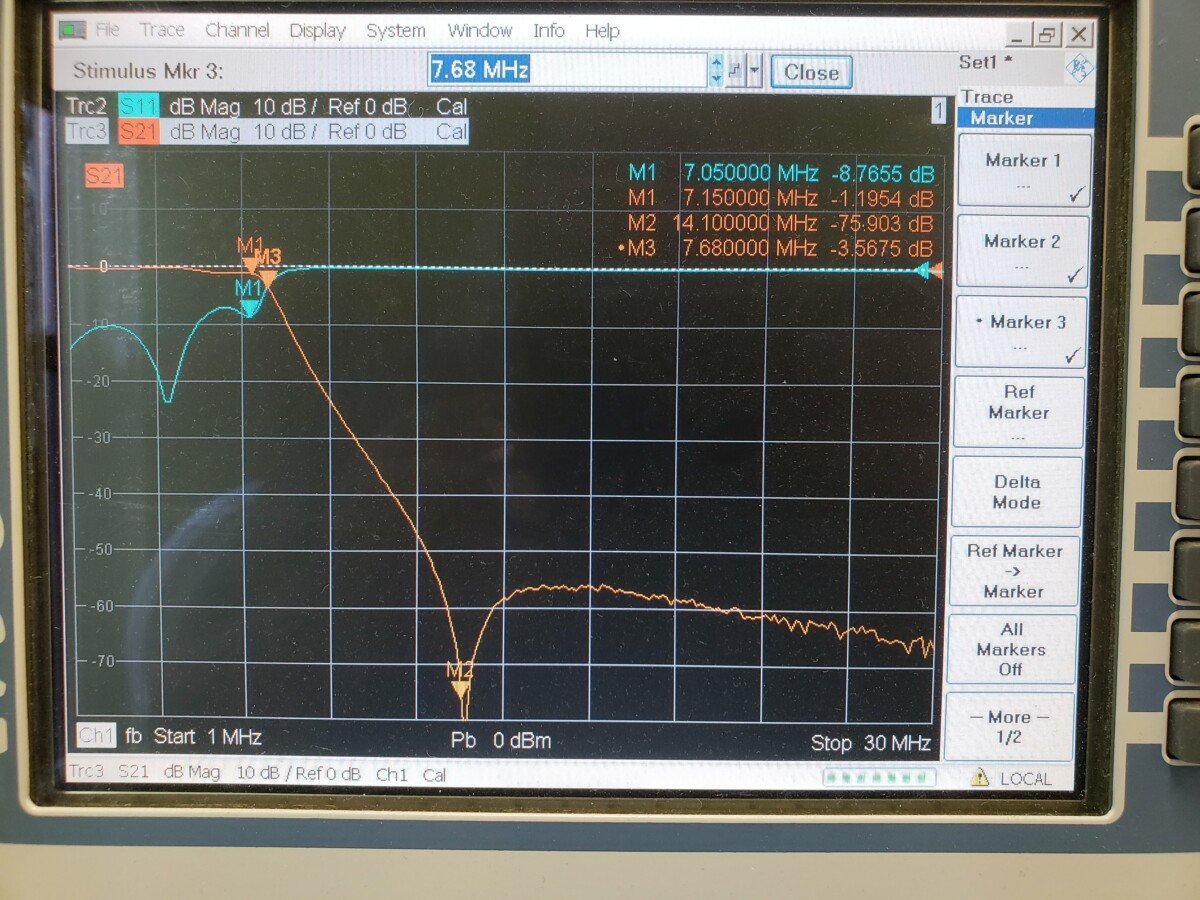The width and height of the screenshot is (1200, 900).
Task: Click the application icon left of File
Action: (72, 30)
